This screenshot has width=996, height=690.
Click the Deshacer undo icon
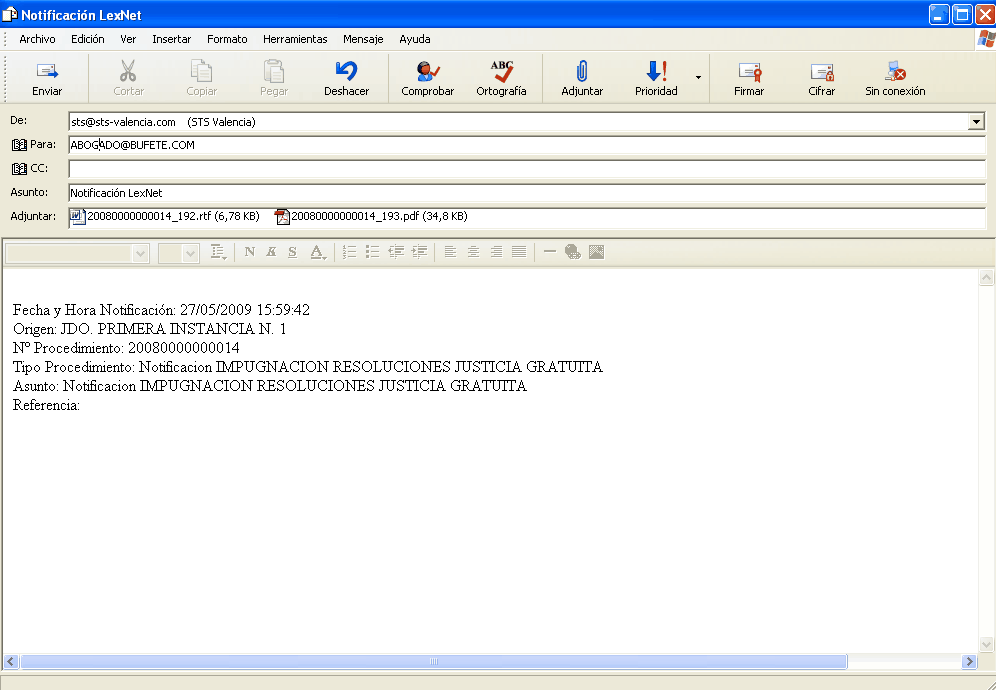[x=346, y=72]
